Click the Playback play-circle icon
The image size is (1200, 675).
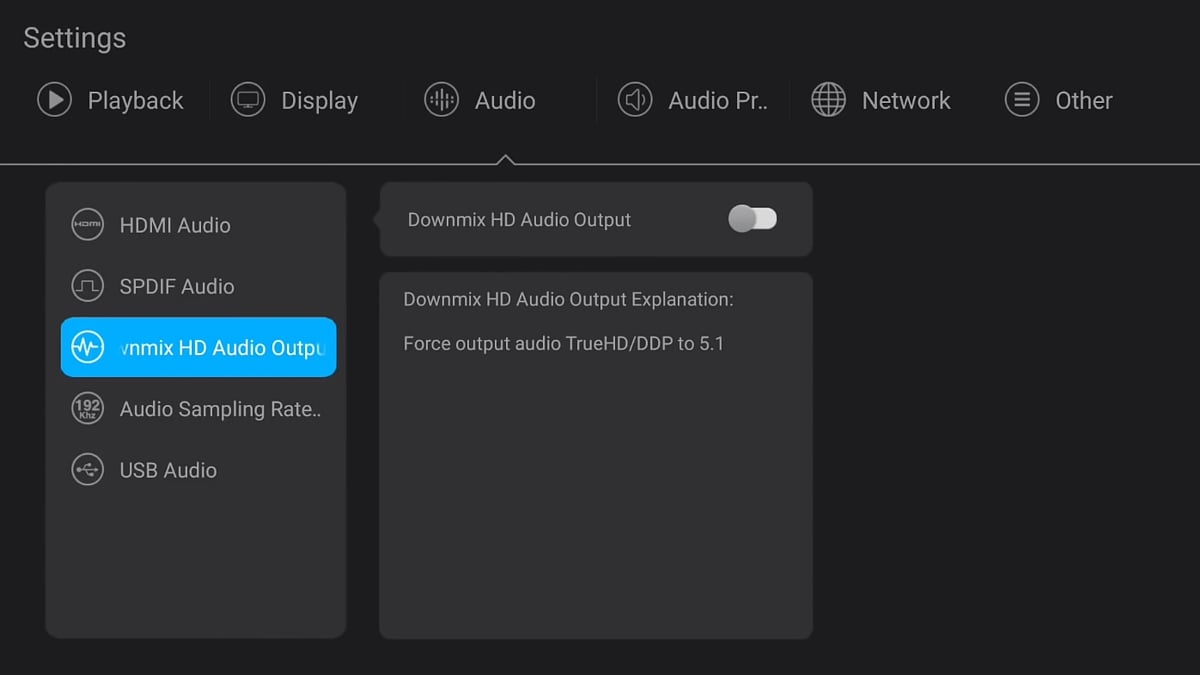click(x=54, y=100)
